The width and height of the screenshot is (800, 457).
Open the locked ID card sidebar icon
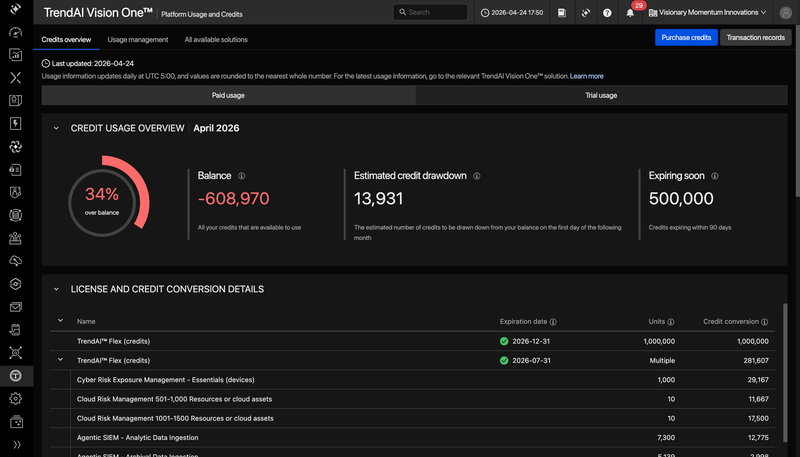(15, 170)
